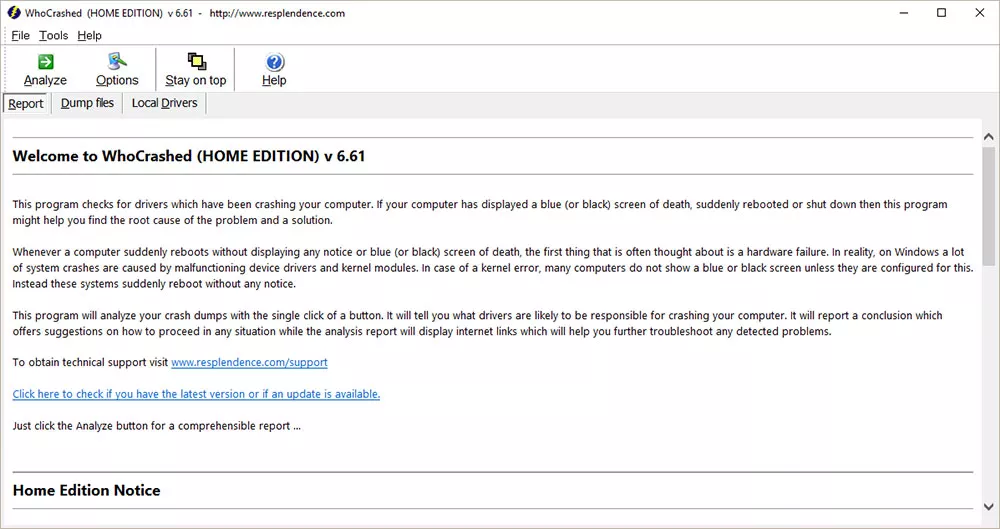The image size is (1000, 529).
Task: Switch to the Local Drivers tab
Action: click(x=165, y=103)
